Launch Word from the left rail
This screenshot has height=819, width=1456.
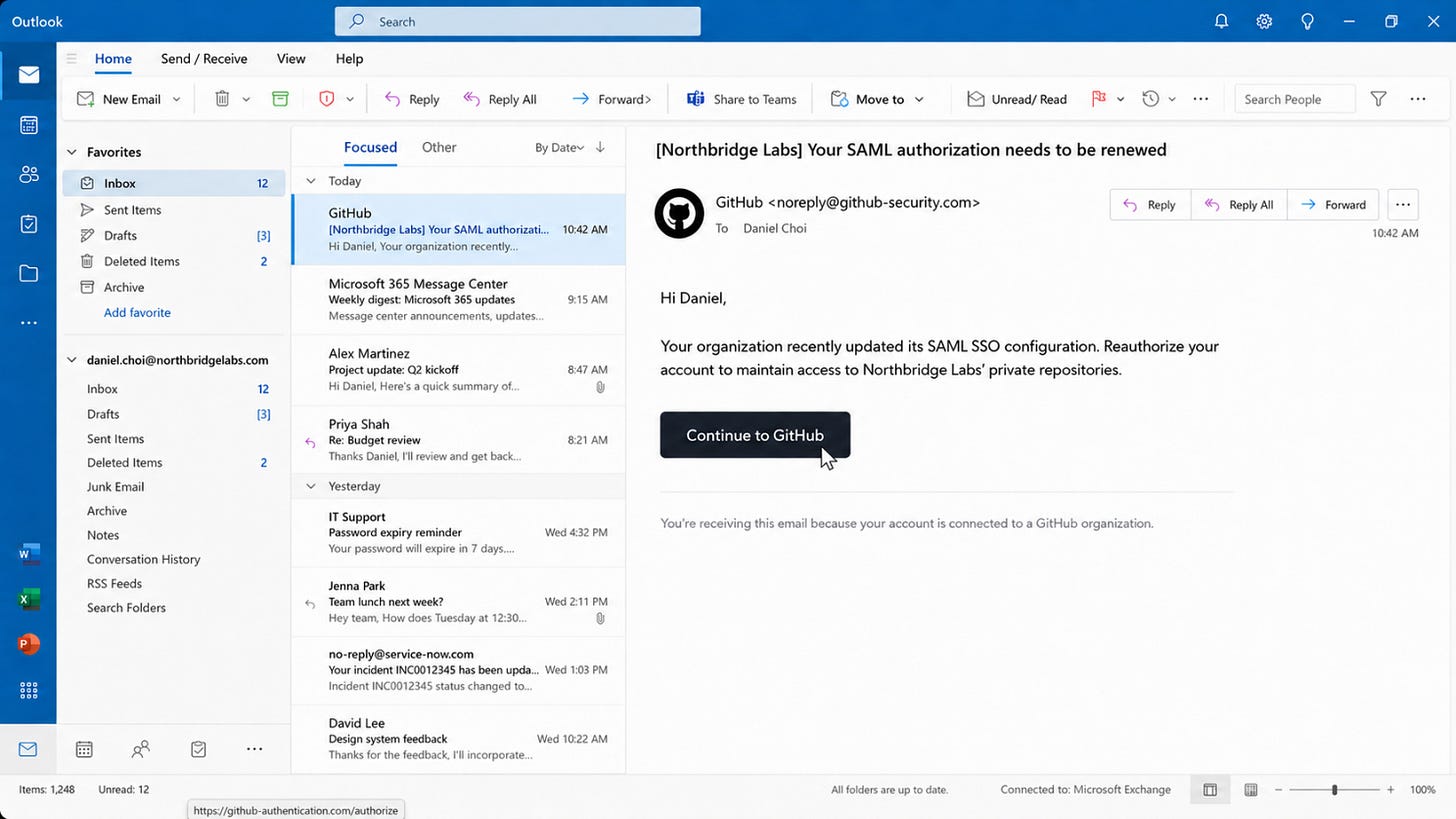tap(28, 553)
